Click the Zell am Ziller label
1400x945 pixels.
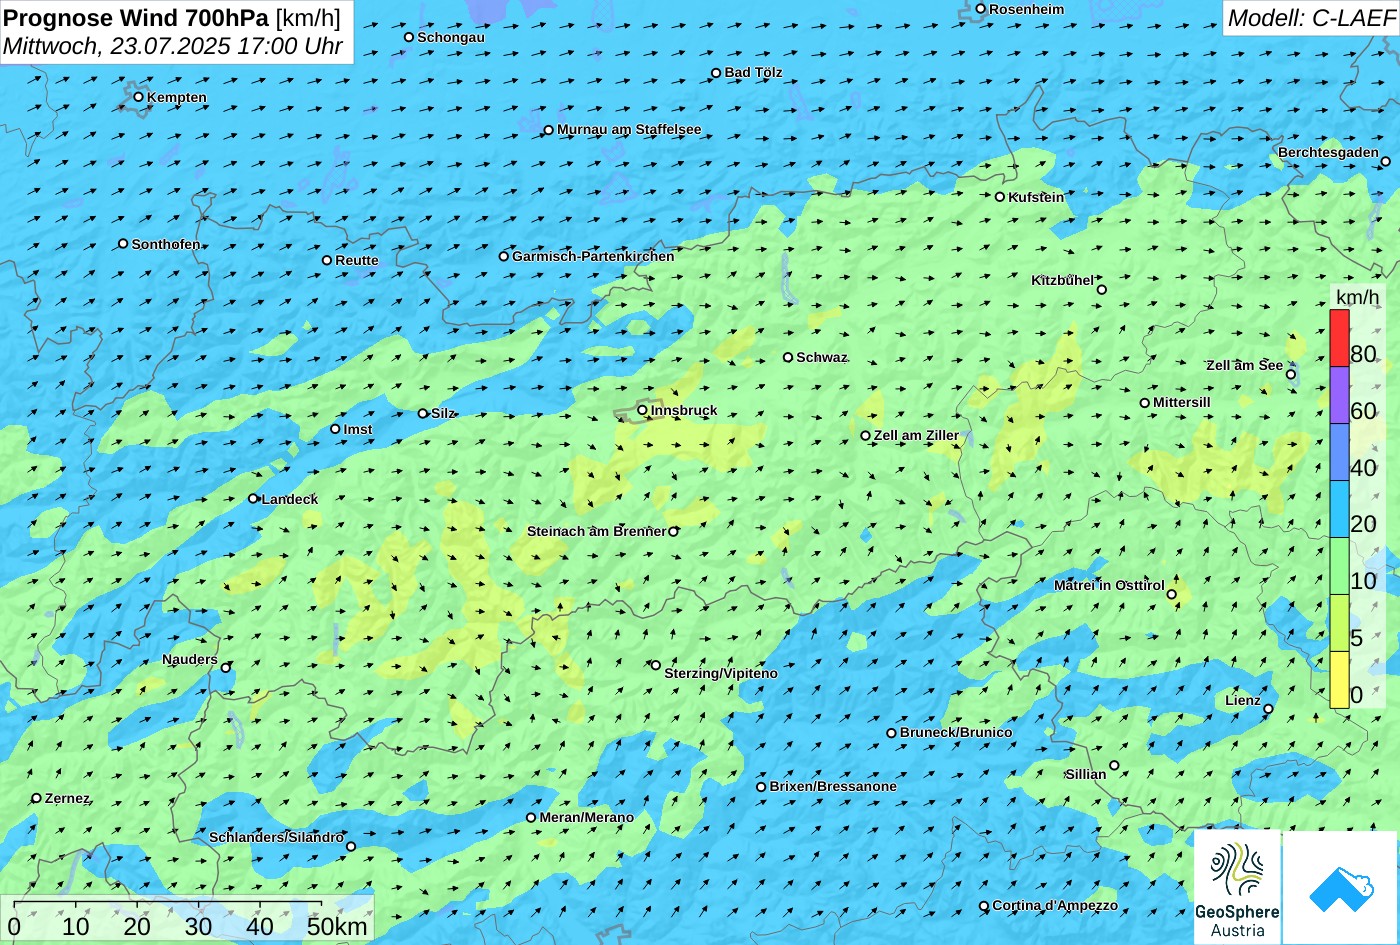click(916, 435)
